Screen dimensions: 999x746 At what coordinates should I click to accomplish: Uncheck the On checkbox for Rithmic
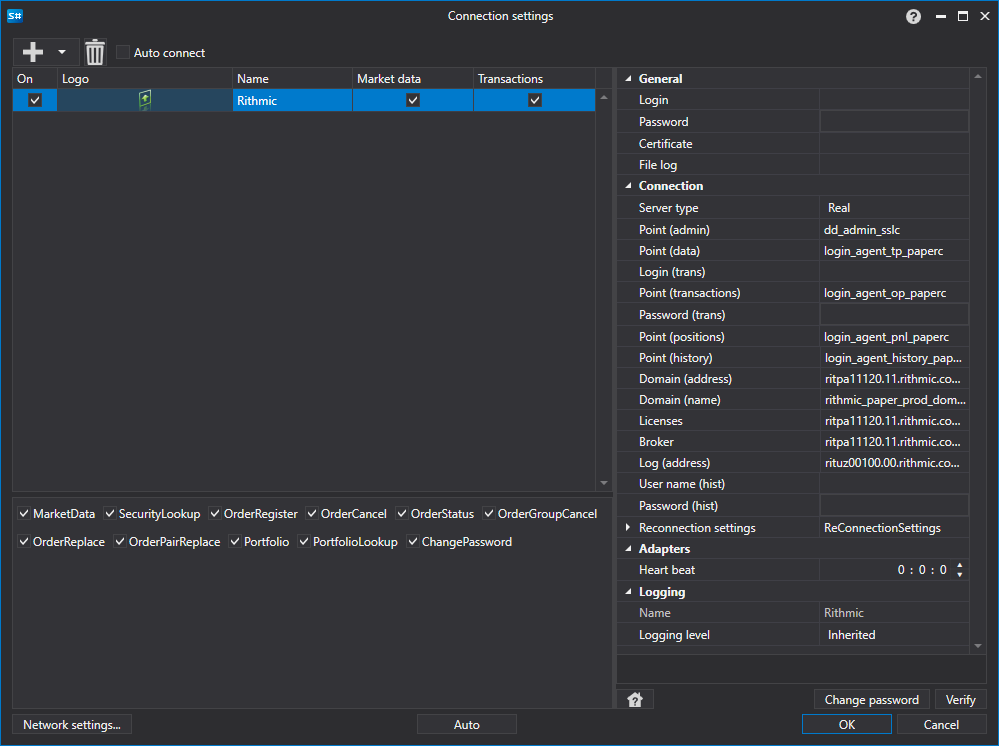click(35, 100)
